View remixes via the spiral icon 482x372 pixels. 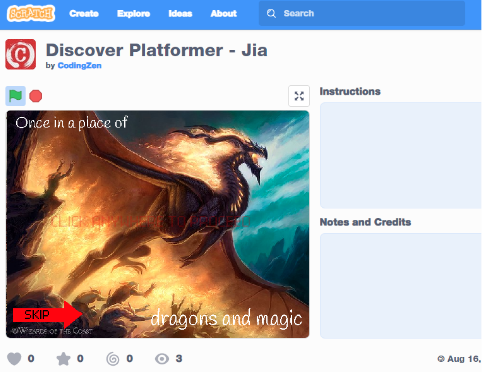coord(113,359)
